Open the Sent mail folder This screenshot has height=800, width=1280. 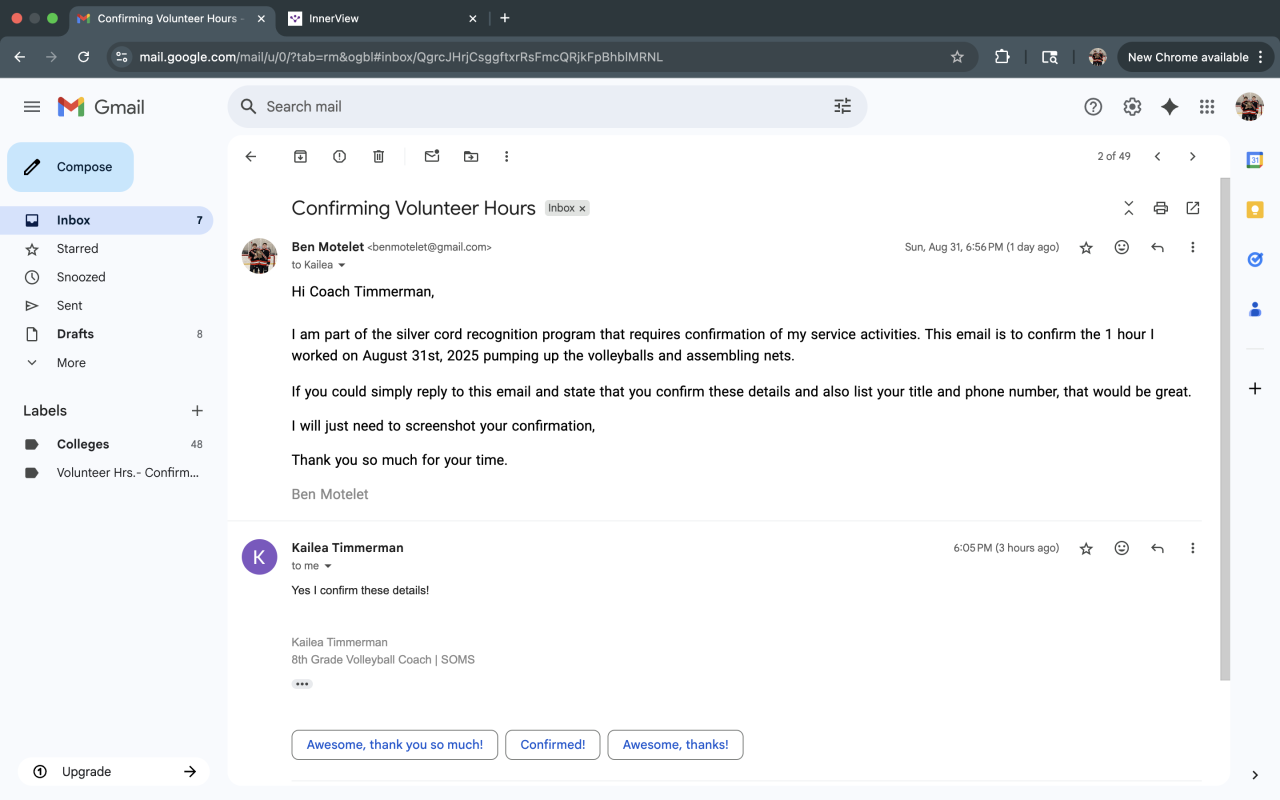point(70,306)
